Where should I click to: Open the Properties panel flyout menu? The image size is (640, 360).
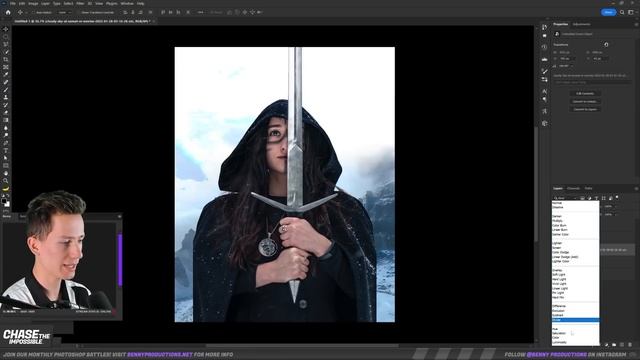[x=636, y=24]
